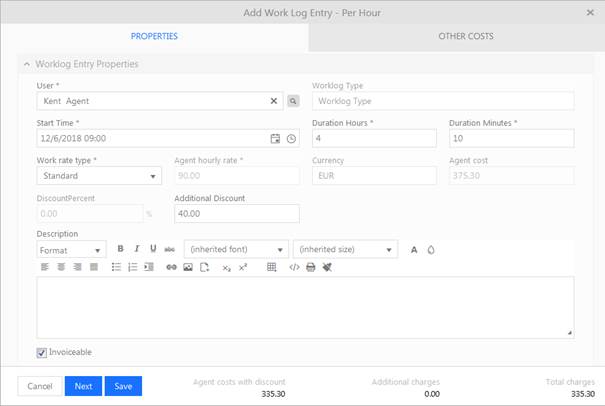Expand the Format dropdown
Viewport: 605px width, 406px height.
[x=71, y=249]
